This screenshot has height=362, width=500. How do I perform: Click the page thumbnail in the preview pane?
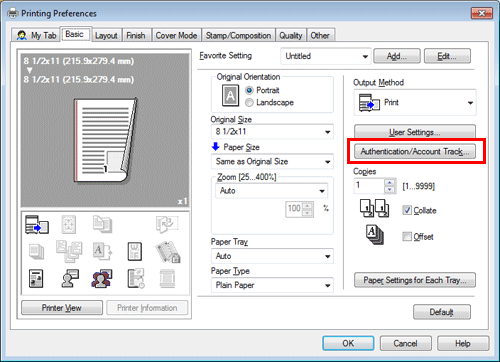pos(105,140)
